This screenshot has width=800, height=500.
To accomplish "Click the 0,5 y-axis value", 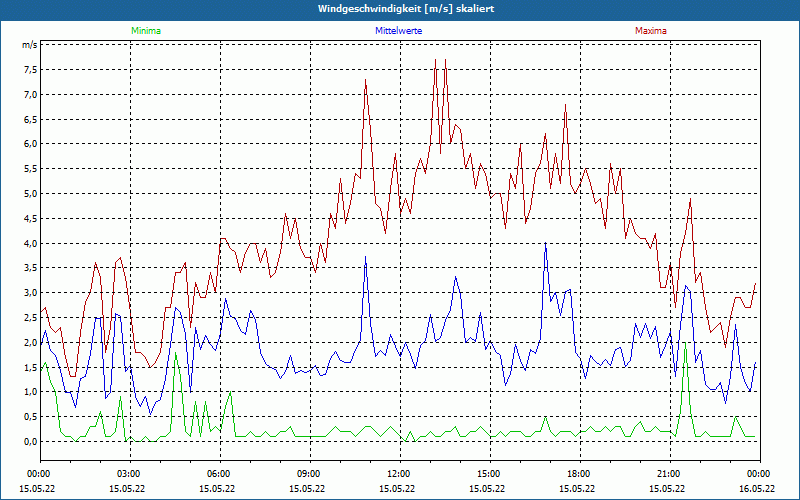I will tap(31, 417).
